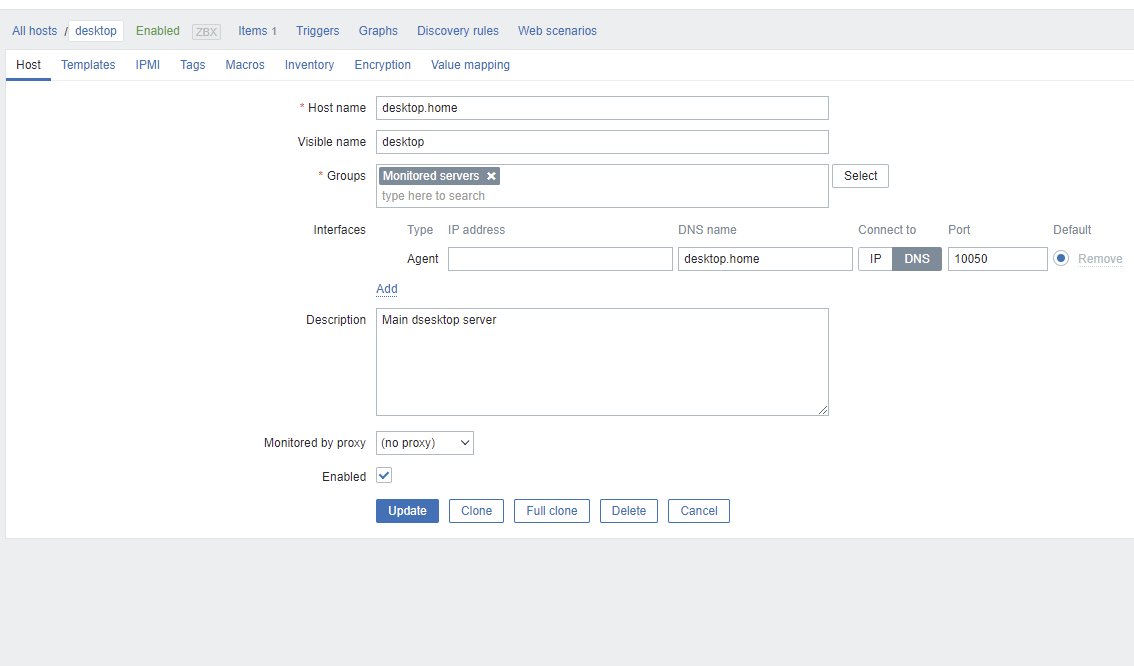The width and height of the screenshot is (1134, 666).
Task: Open Web scenarios link
Action: pyautogui.click(x=557, y=31)
